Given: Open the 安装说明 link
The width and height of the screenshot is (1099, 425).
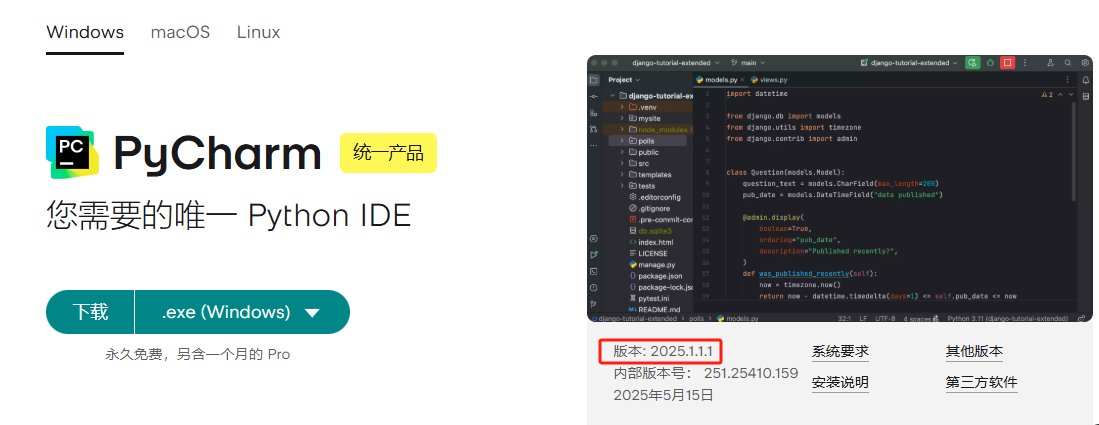Looking at the screenshot, I should point(840,382).
